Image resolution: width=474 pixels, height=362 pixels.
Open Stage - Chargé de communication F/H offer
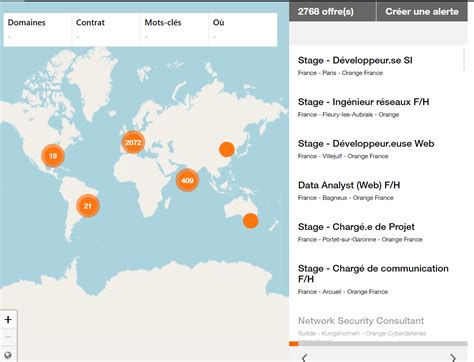373,273
